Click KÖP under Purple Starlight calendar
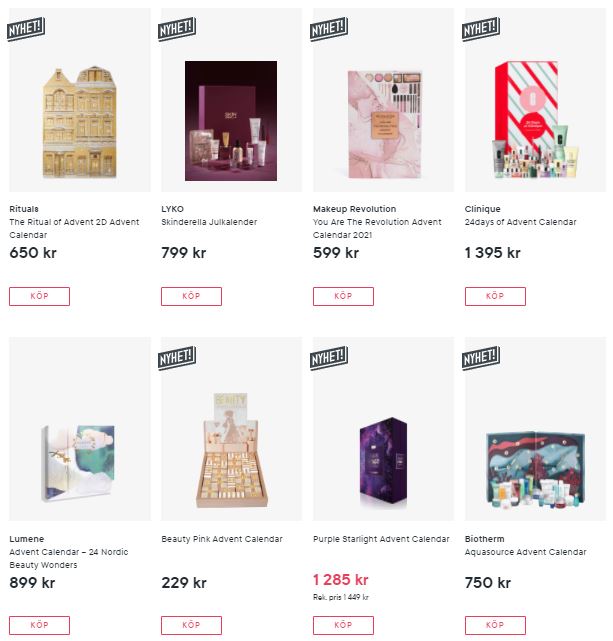 (x=343, y=625)
